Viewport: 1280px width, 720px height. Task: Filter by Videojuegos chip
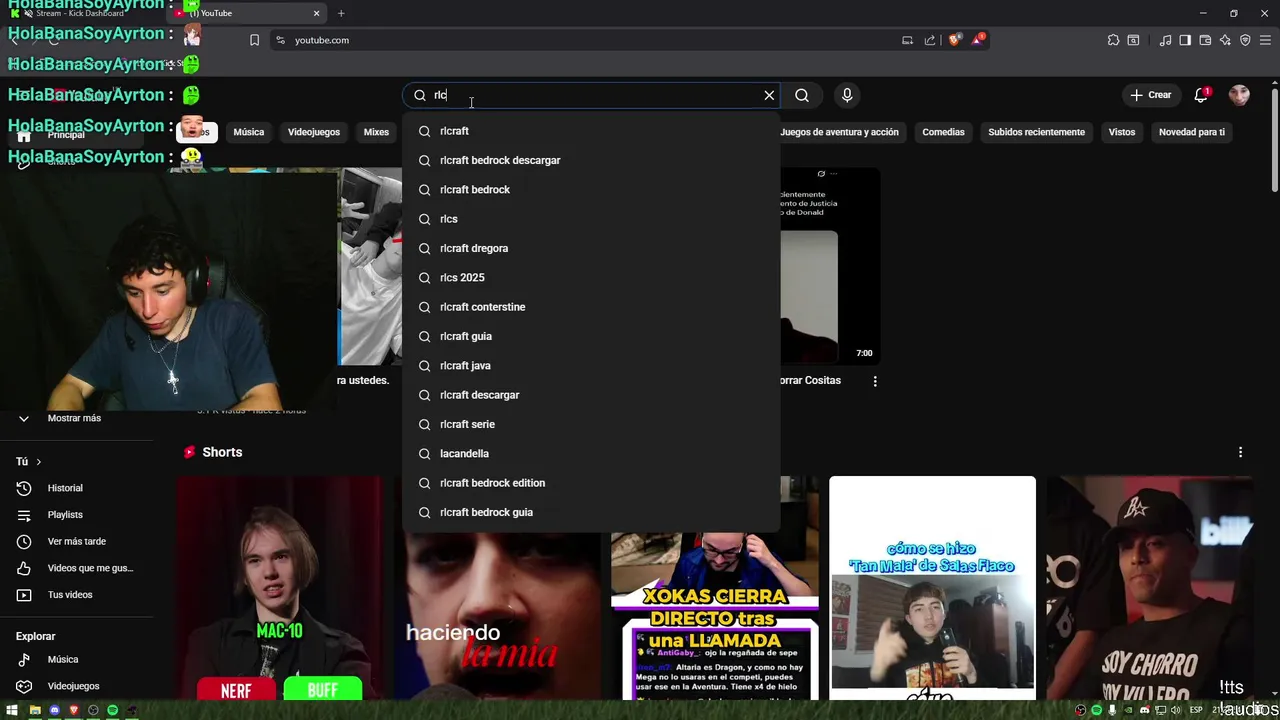pos(314,132)
